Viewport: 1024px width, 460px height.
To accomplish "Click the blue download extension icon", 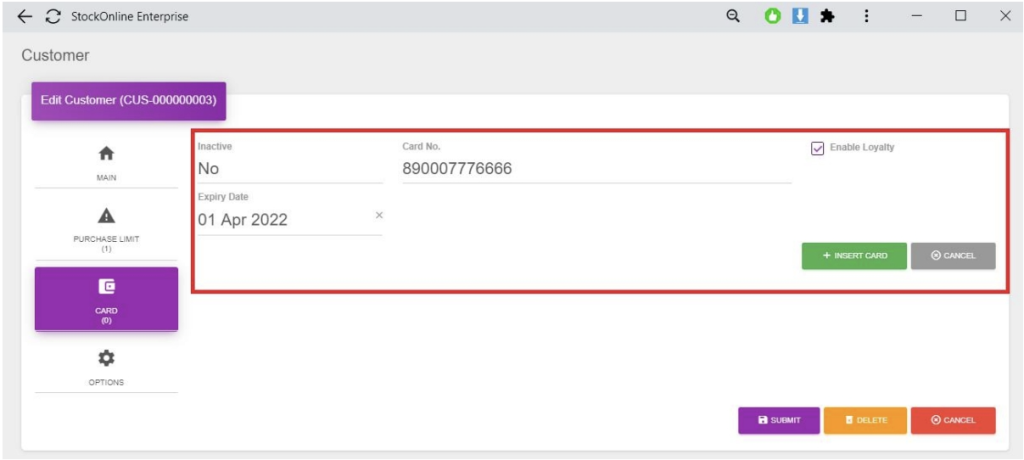I will click(800, 16).
